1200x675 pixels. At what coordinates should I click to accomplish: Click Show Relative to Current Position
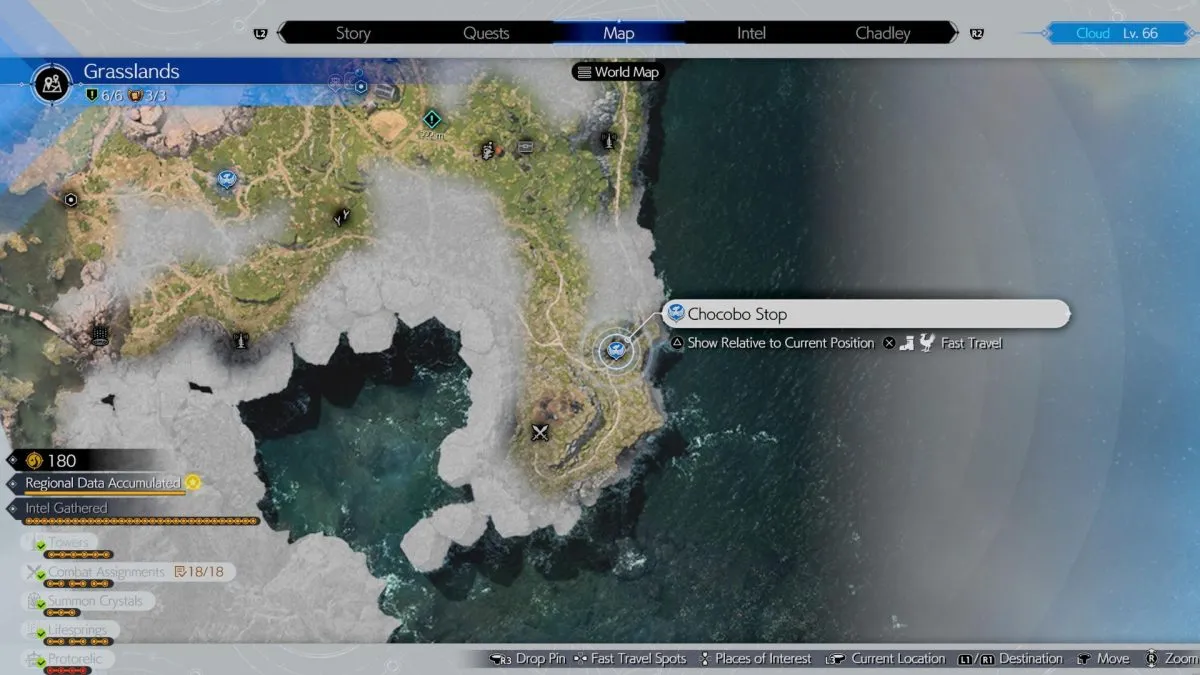[771, 343]
